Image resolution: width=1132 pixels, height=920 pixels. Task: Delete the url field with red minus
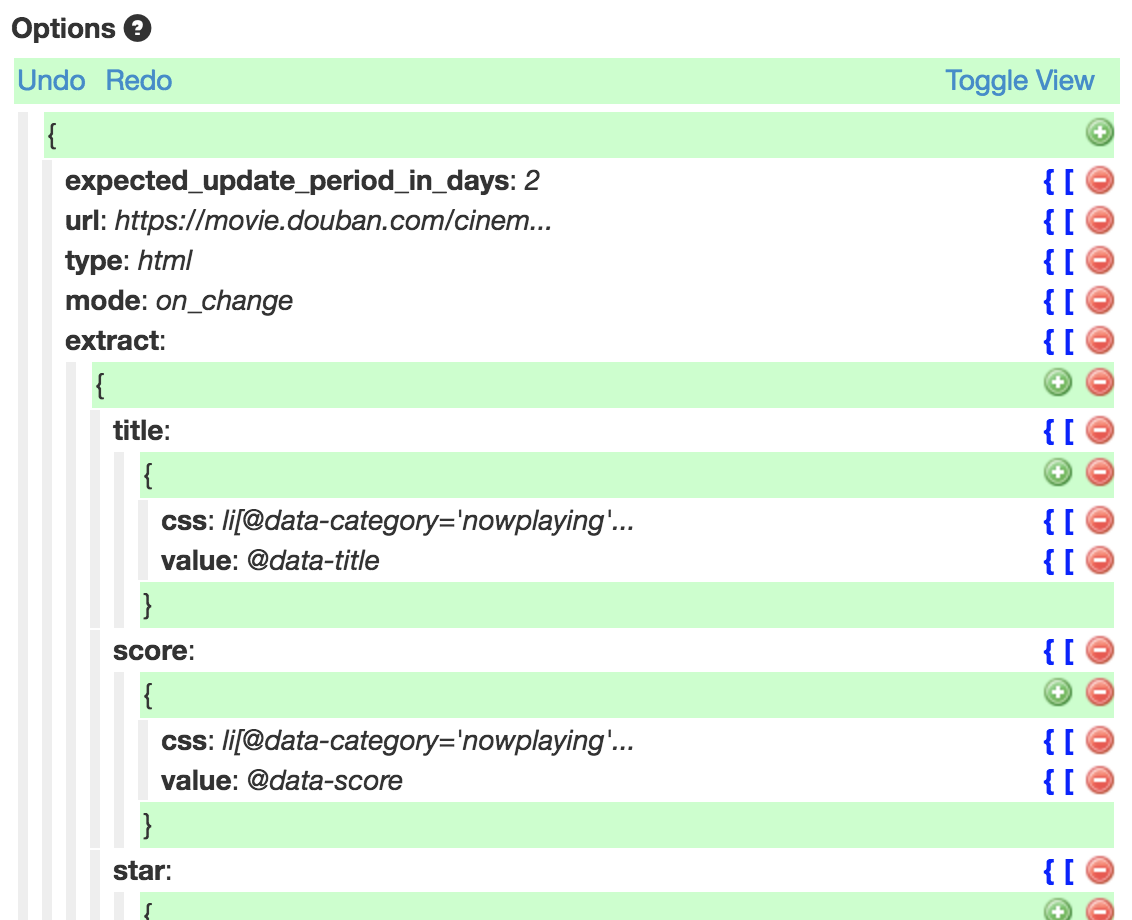click(x=1099, y=221)
